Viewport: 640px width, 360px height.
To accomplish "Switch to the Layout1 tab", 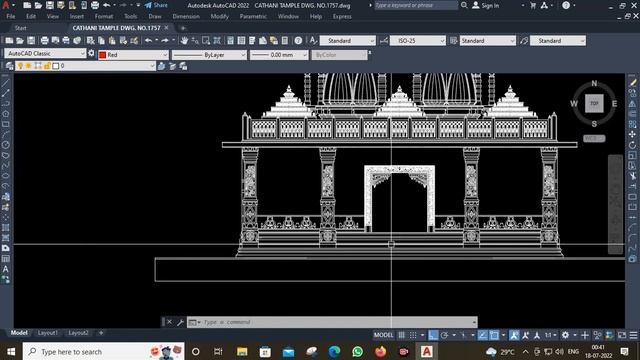I will pos(48,333).
